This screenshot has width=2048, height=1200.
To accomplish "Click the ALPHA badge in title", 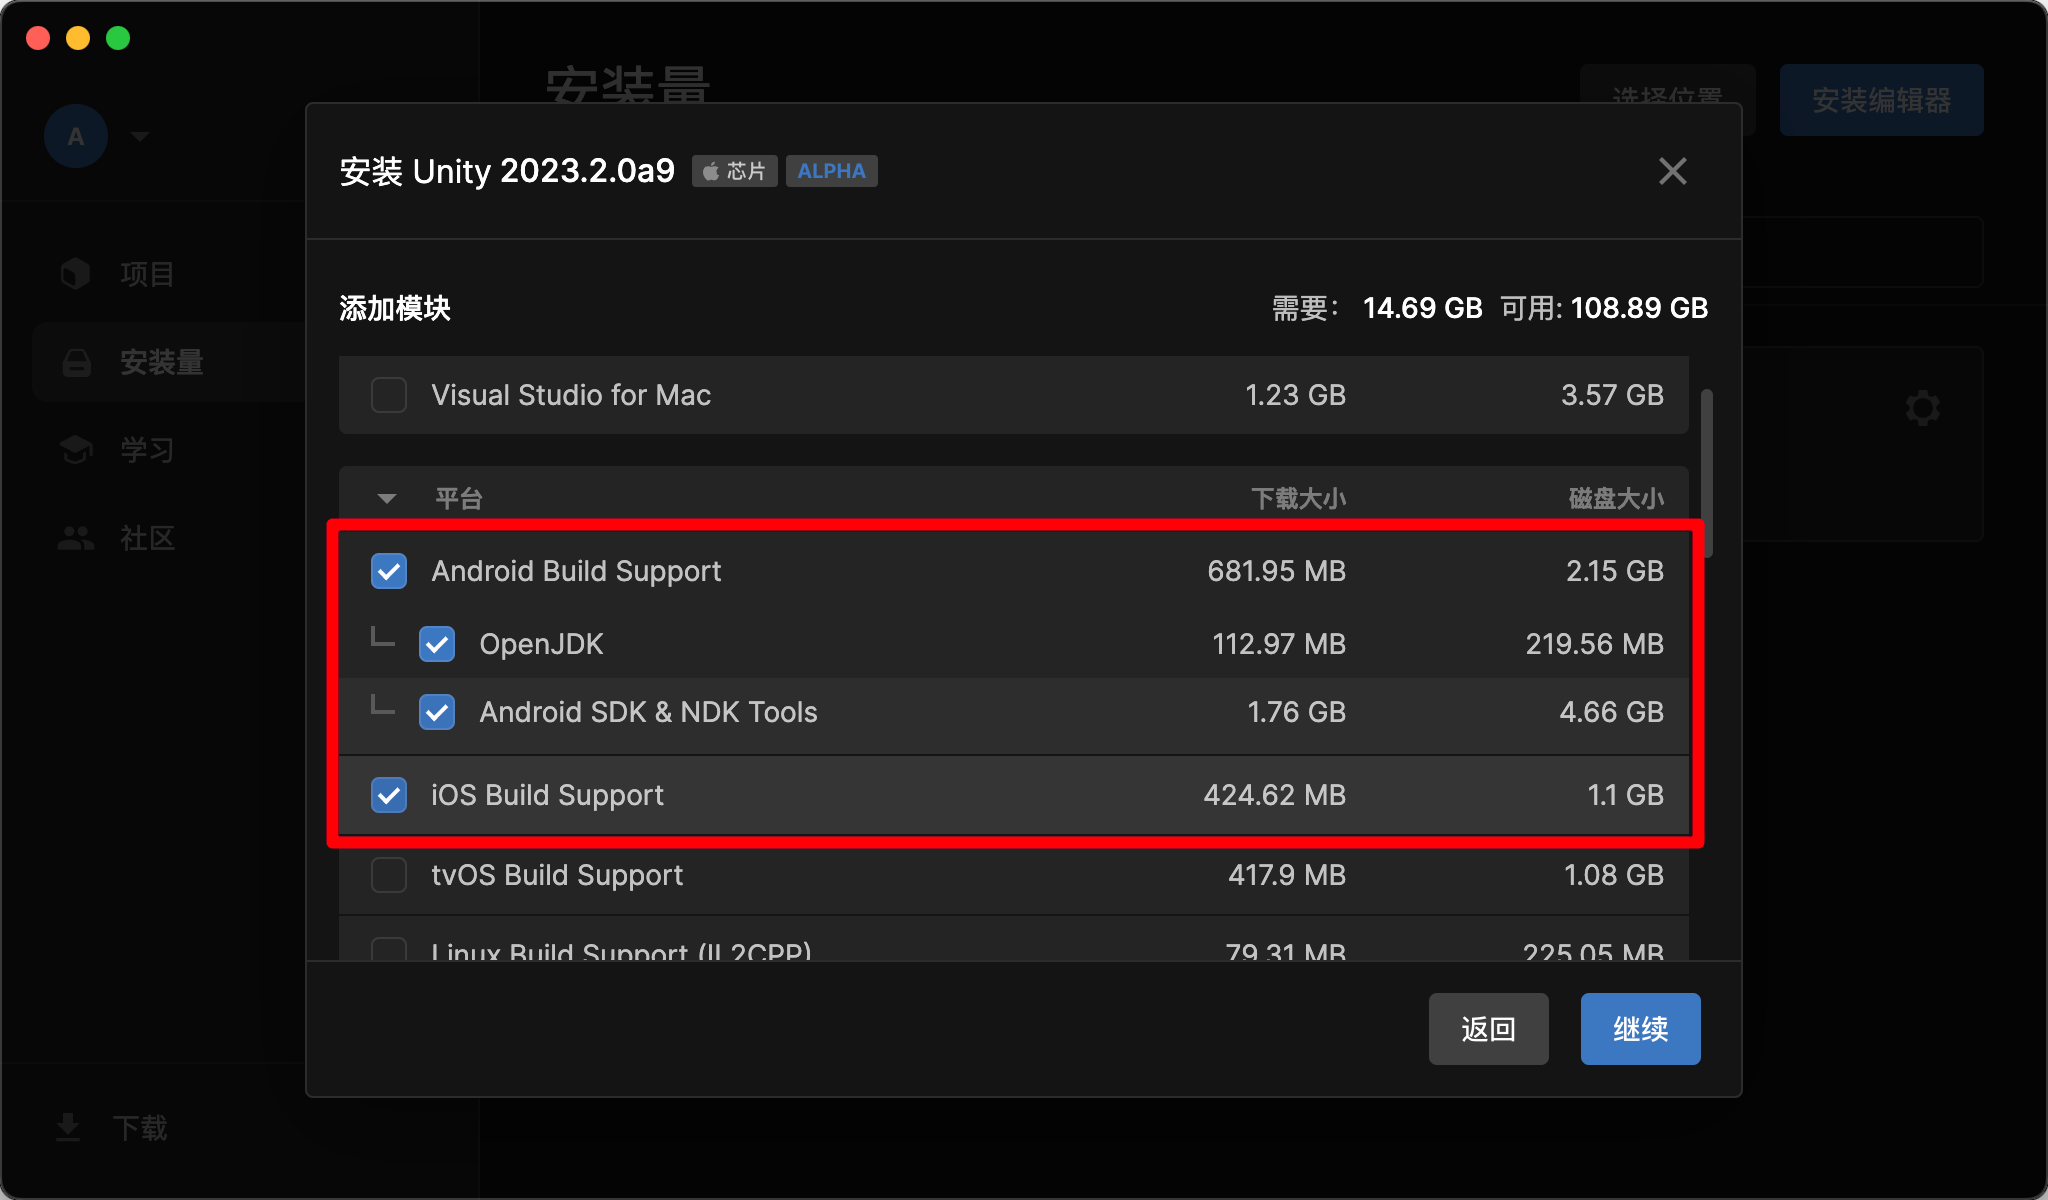I will click(831, 171).
